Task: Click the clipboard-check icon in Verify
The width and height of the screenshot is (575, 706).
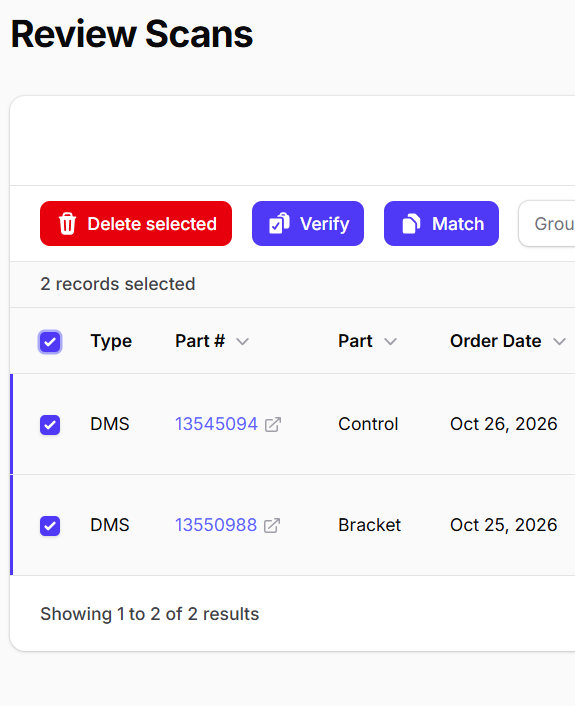Action: point(279,223)
